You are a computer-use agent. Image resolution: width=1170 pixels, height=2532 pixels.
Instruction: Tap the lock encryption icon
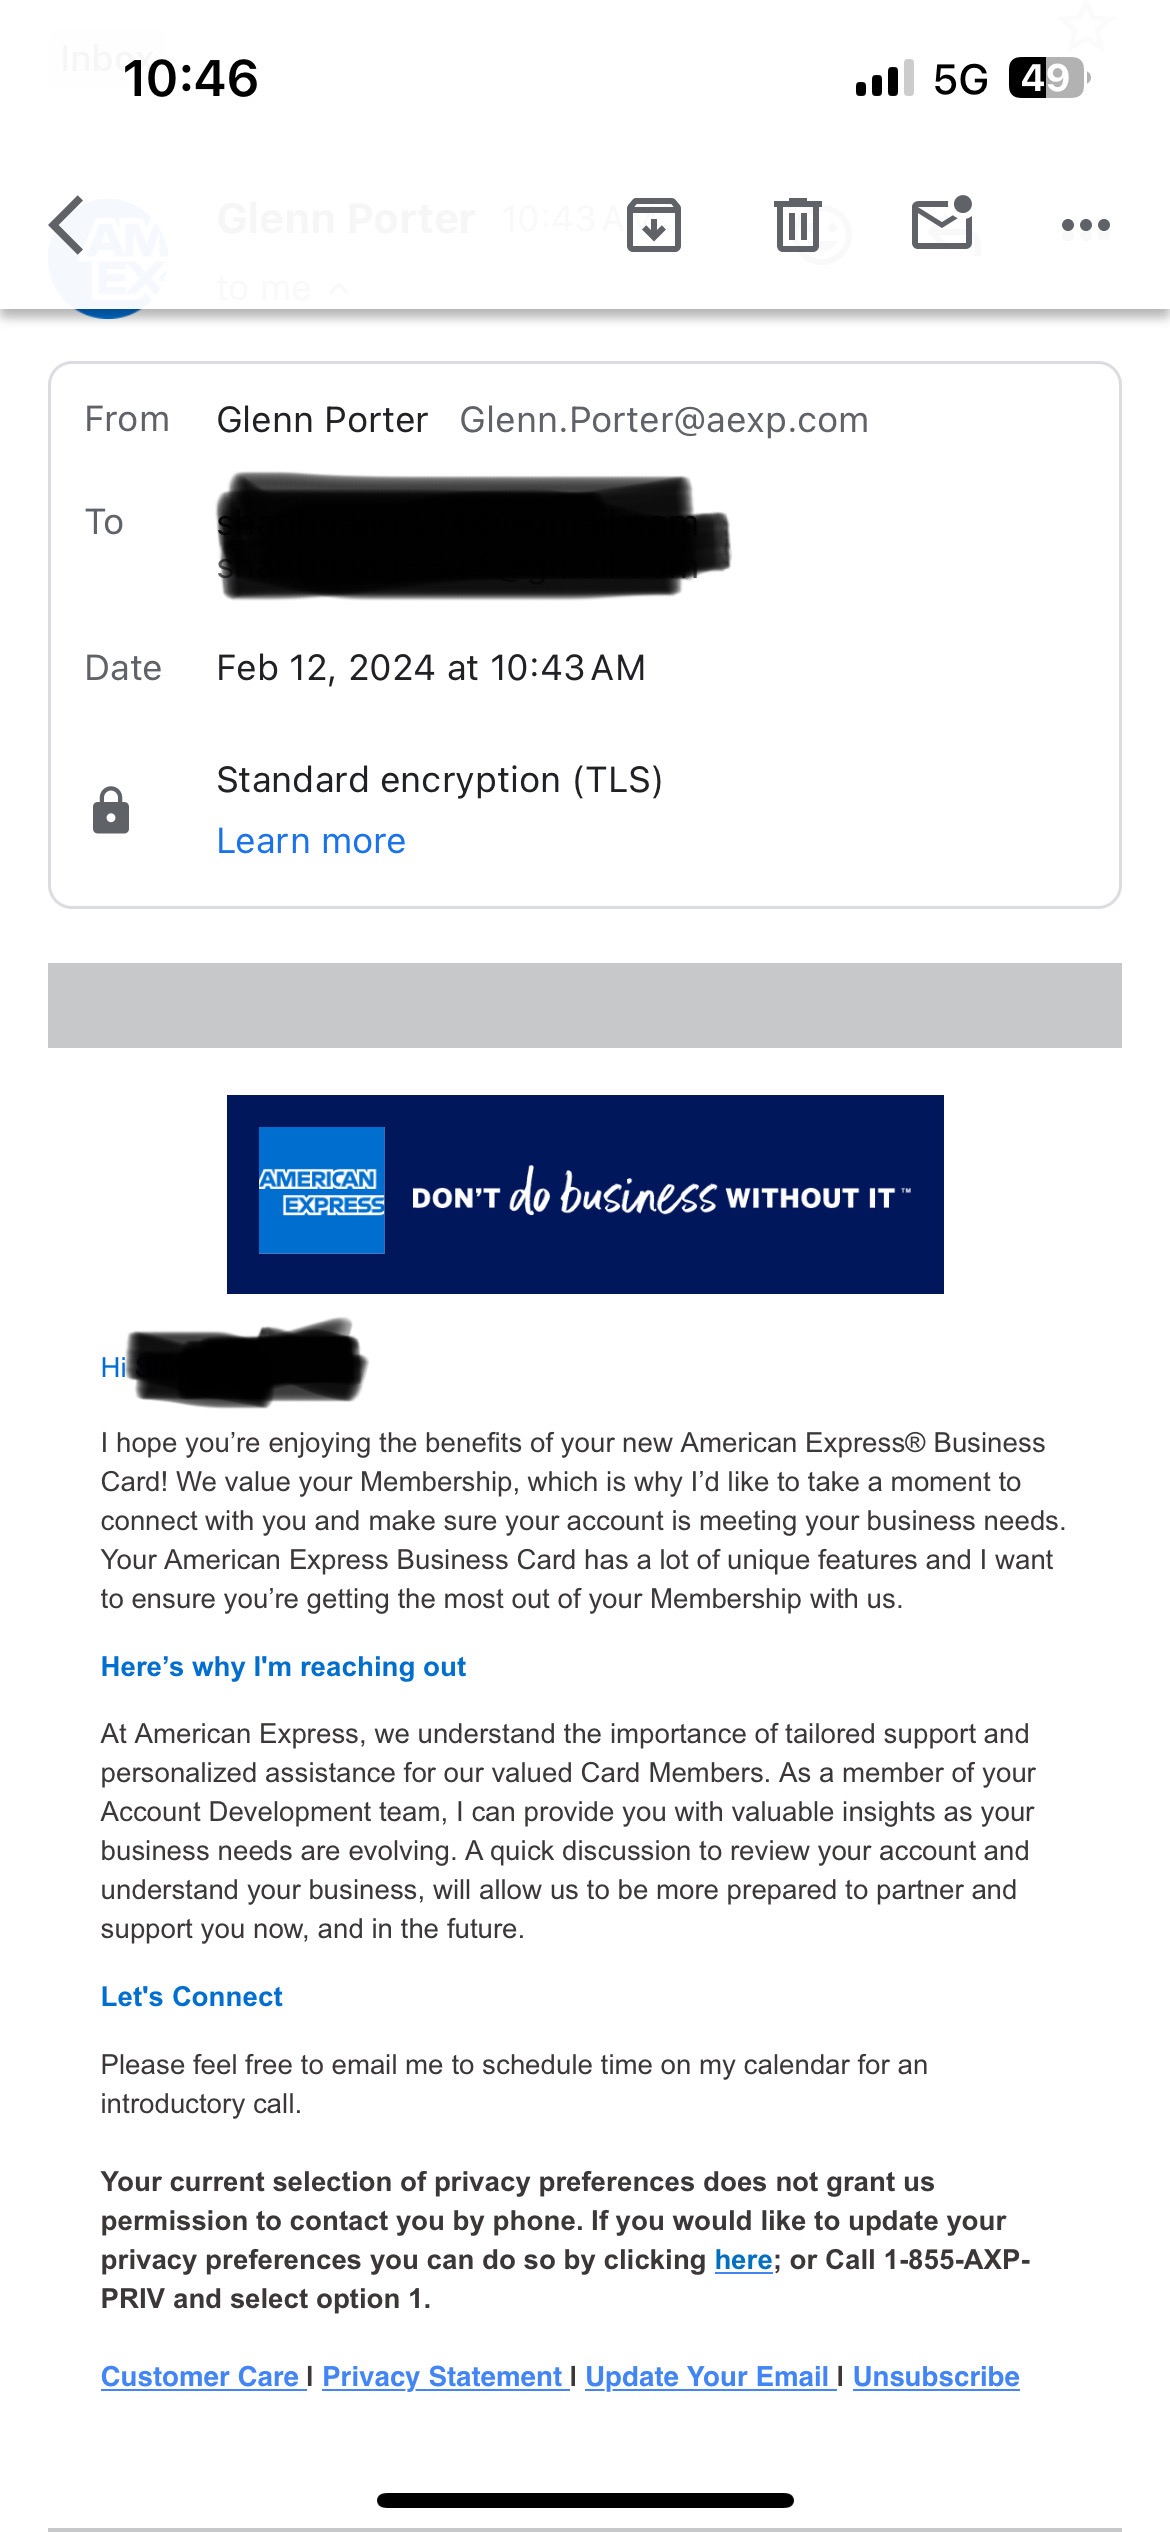tap(111, 810)
